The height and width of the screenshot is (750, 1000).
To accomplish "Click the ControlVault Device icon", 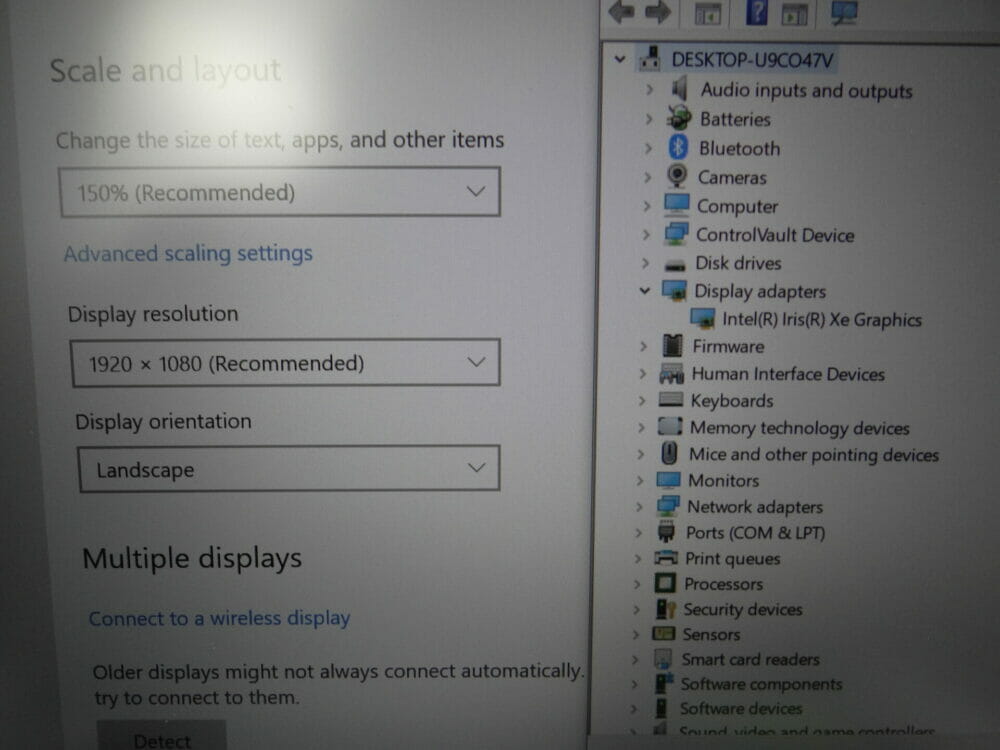I will point(676,233).
